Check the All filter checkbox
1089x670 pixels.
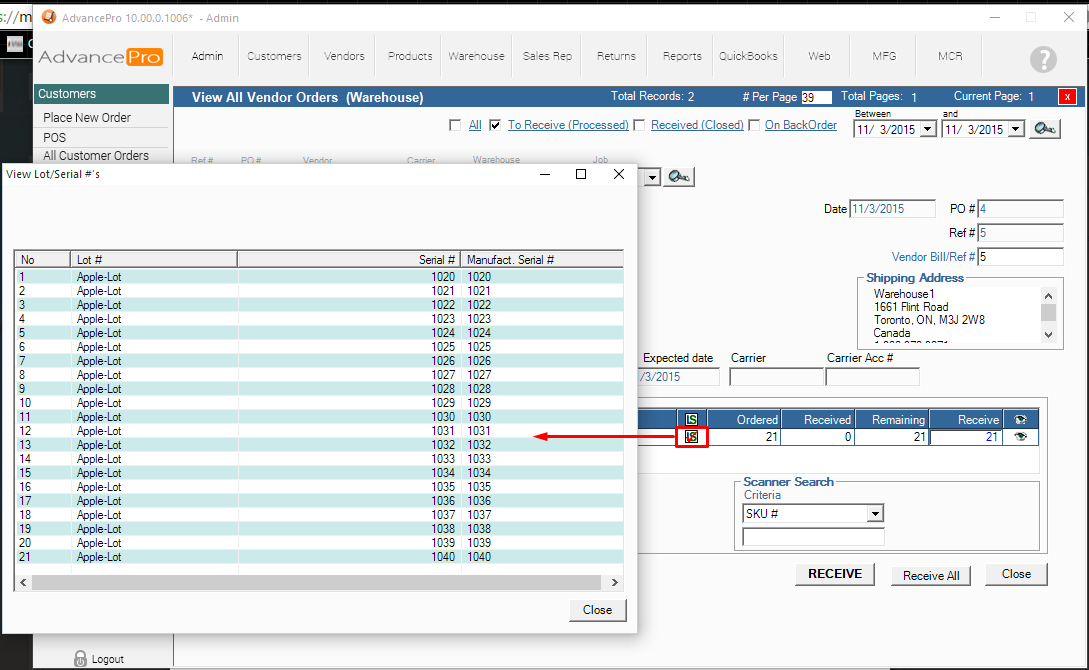(455, 125)
